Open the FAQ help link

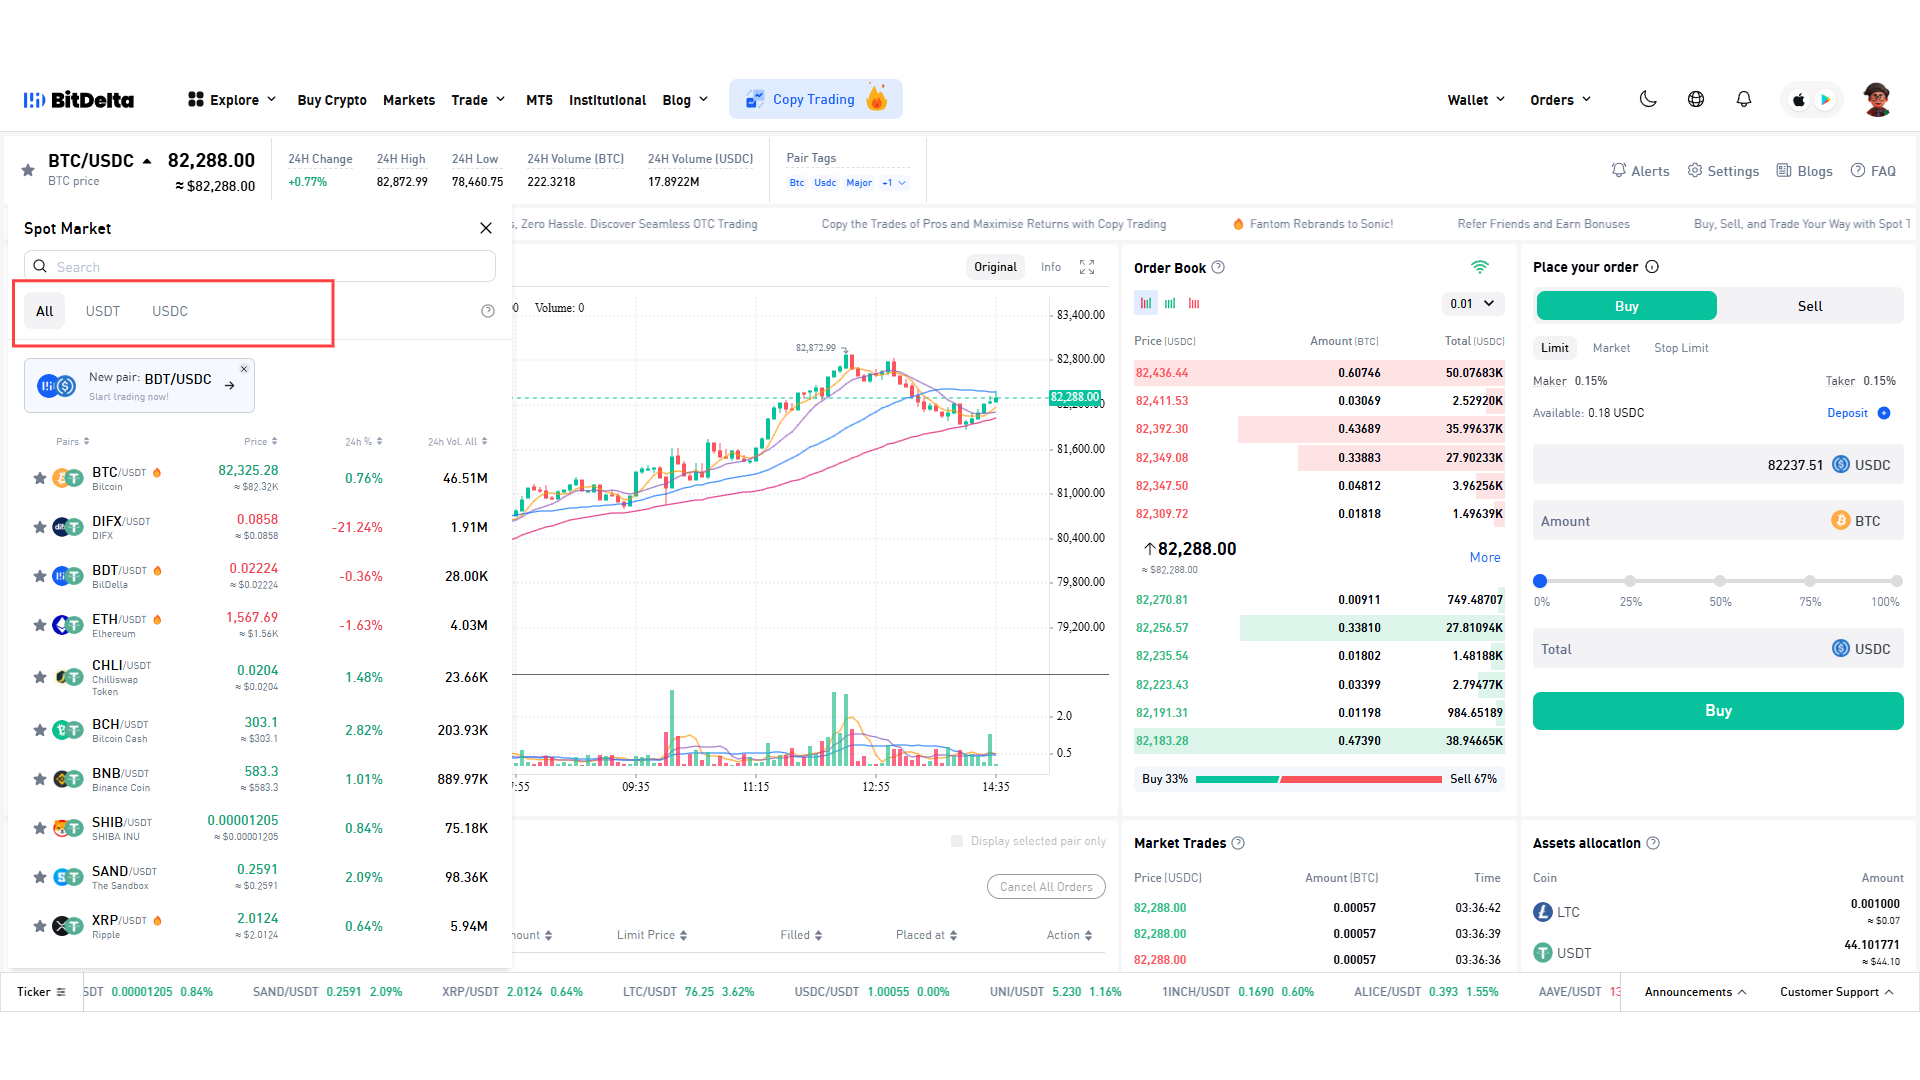(1873, 171)
